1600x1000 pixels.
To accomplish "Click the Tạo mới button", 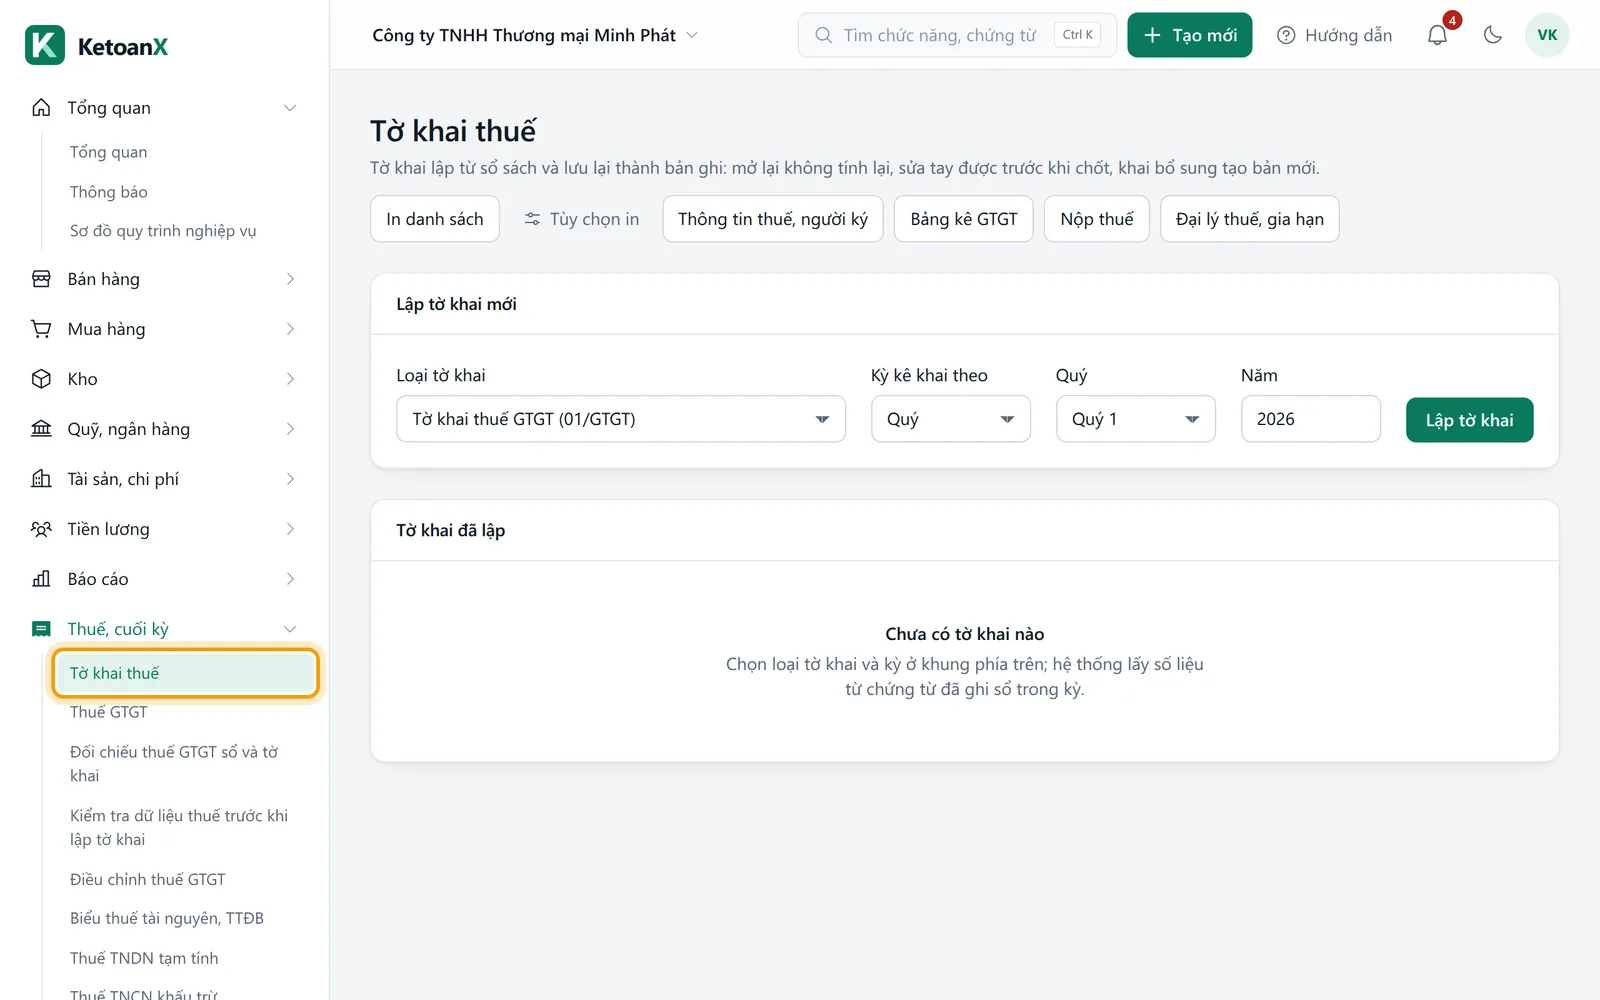I will [1190, 35].
